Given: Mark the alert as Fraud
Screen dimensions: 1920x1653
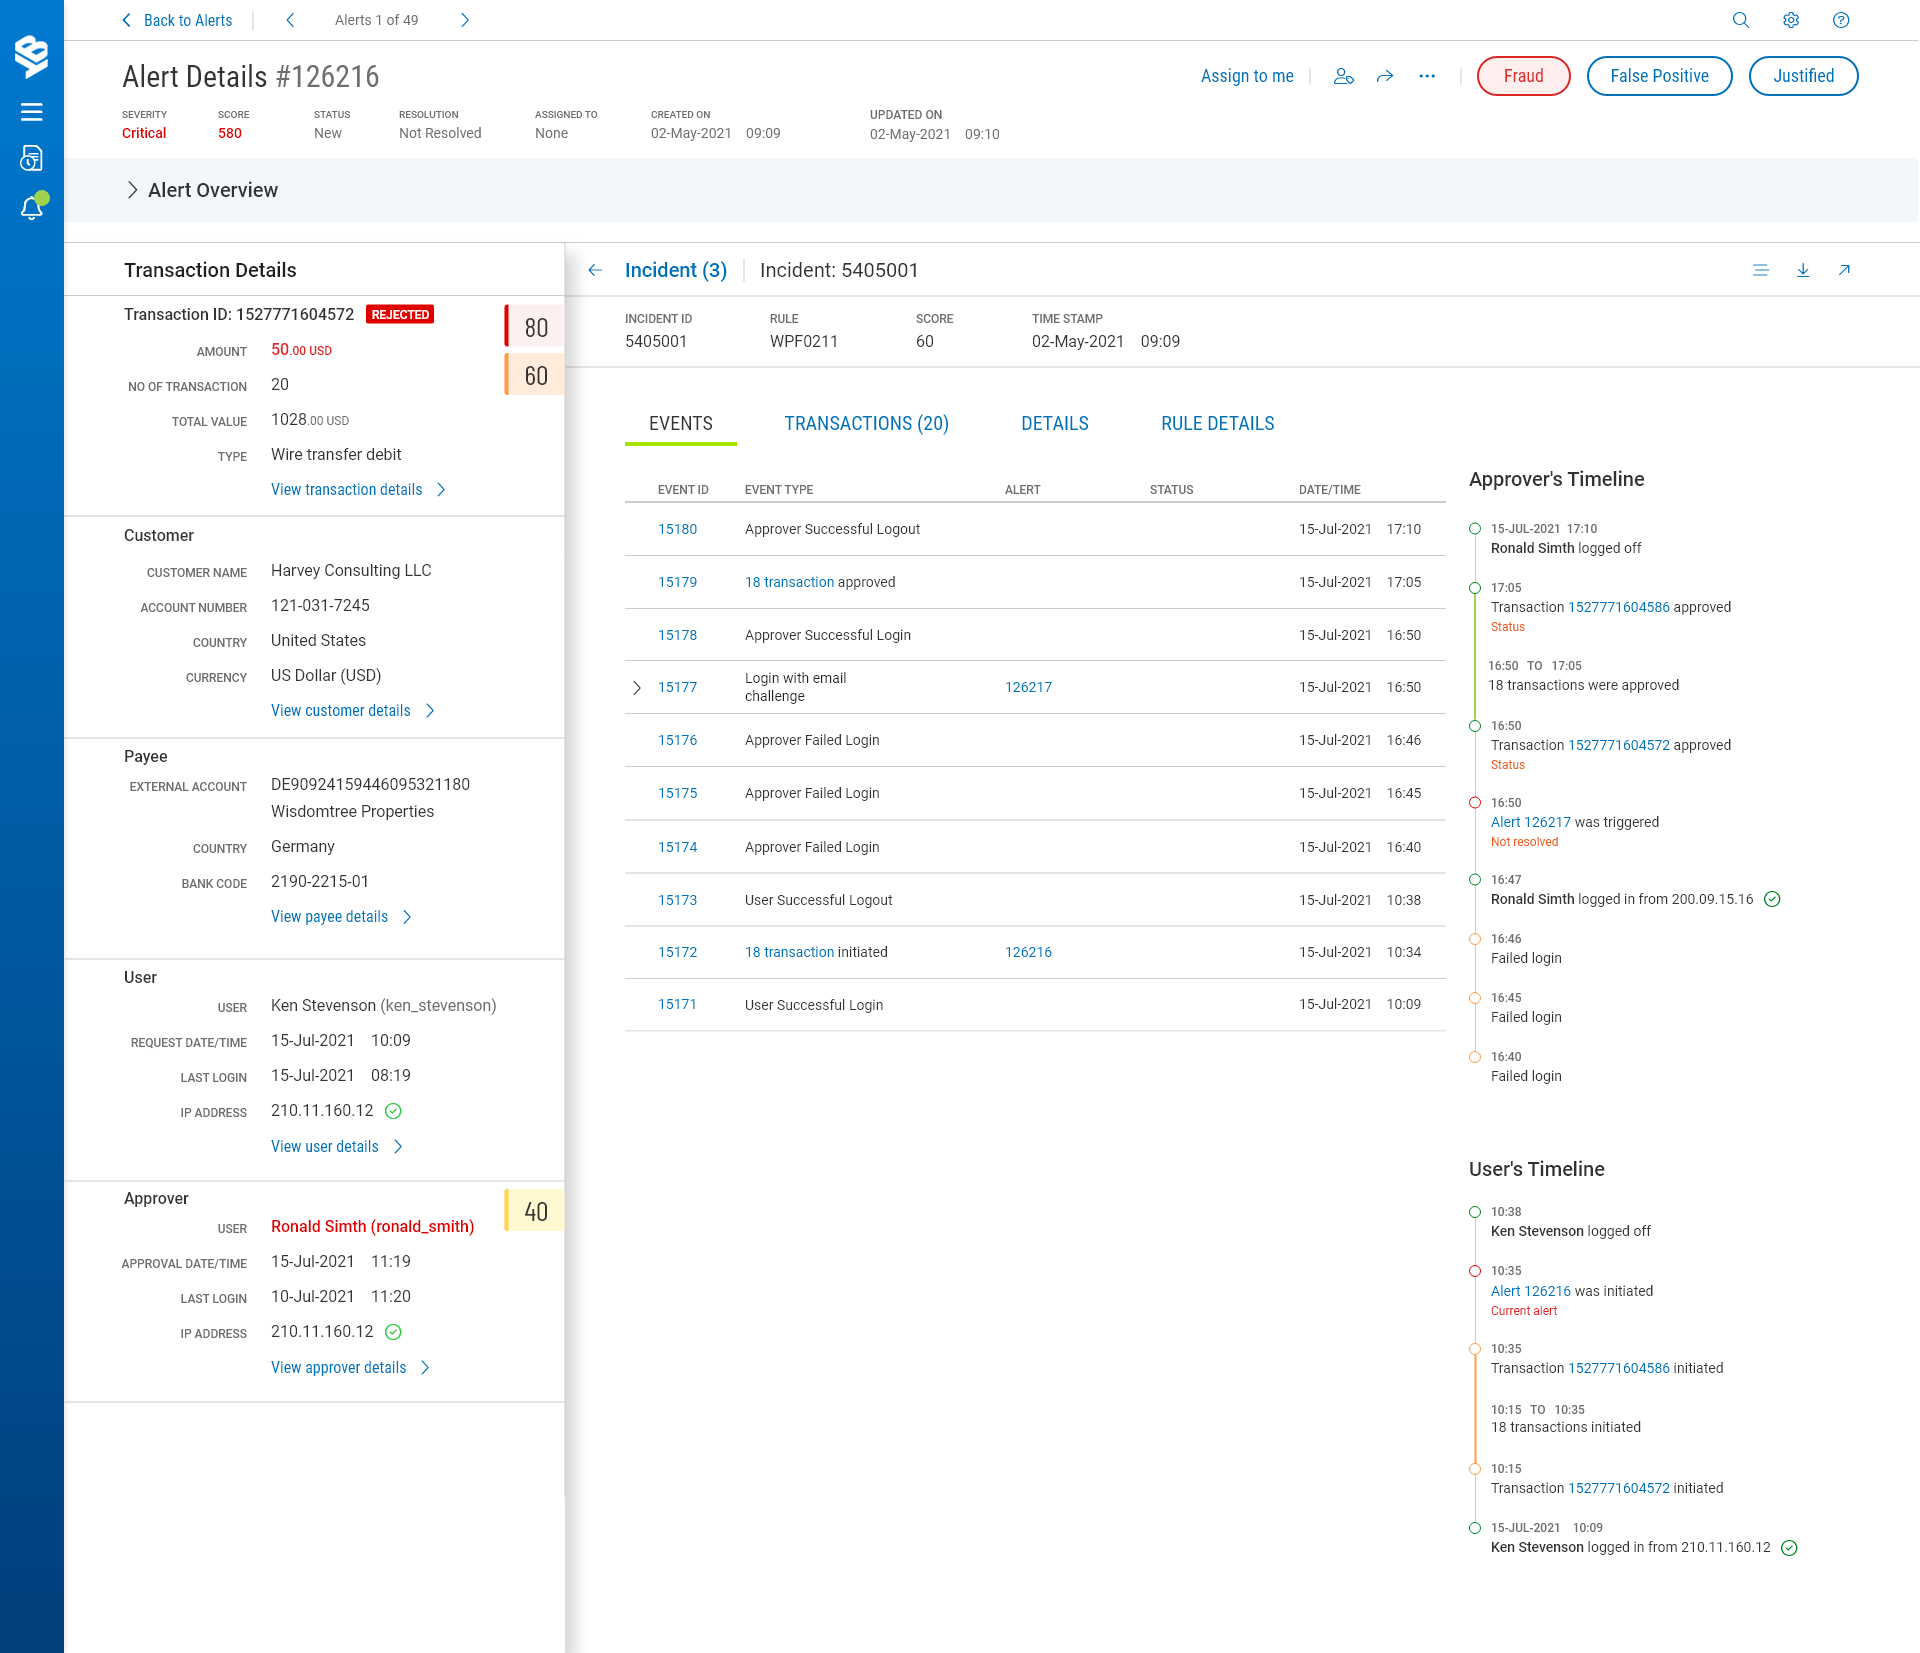Looking at the screenshot, I should (1523, 76).
